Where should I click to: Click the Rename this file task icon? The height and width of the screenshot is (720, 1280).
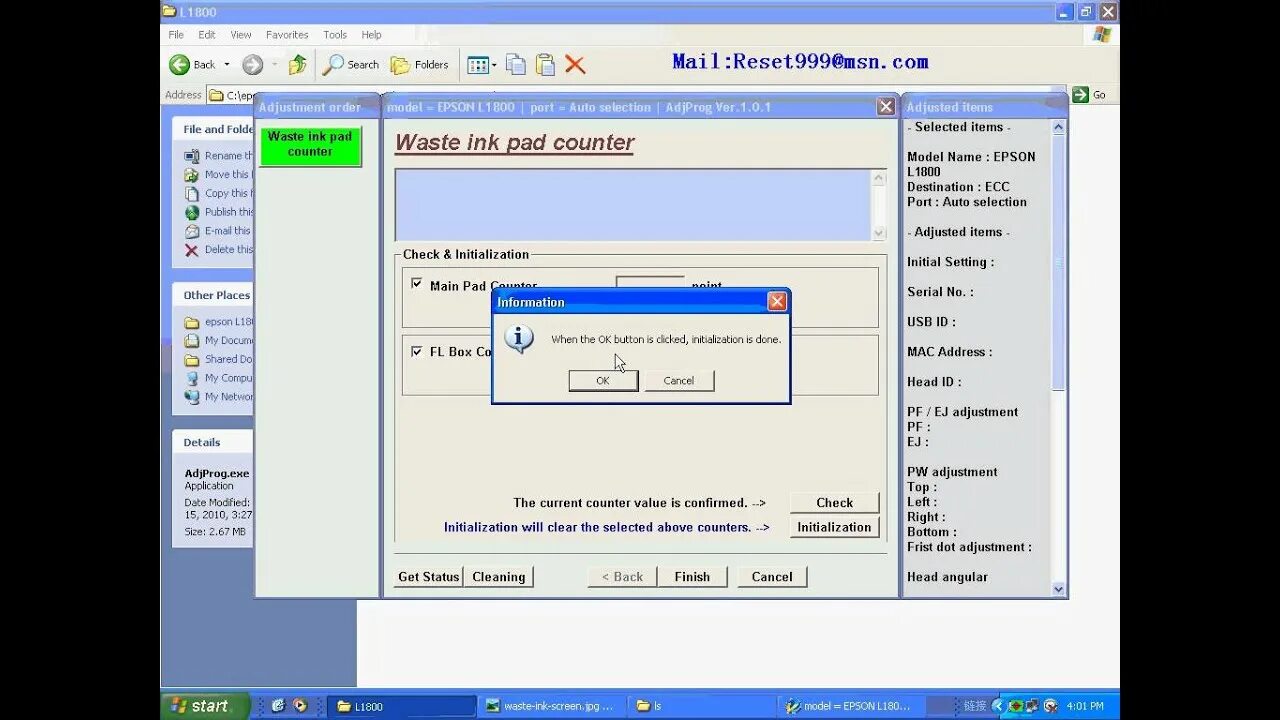tap(192, 156)
